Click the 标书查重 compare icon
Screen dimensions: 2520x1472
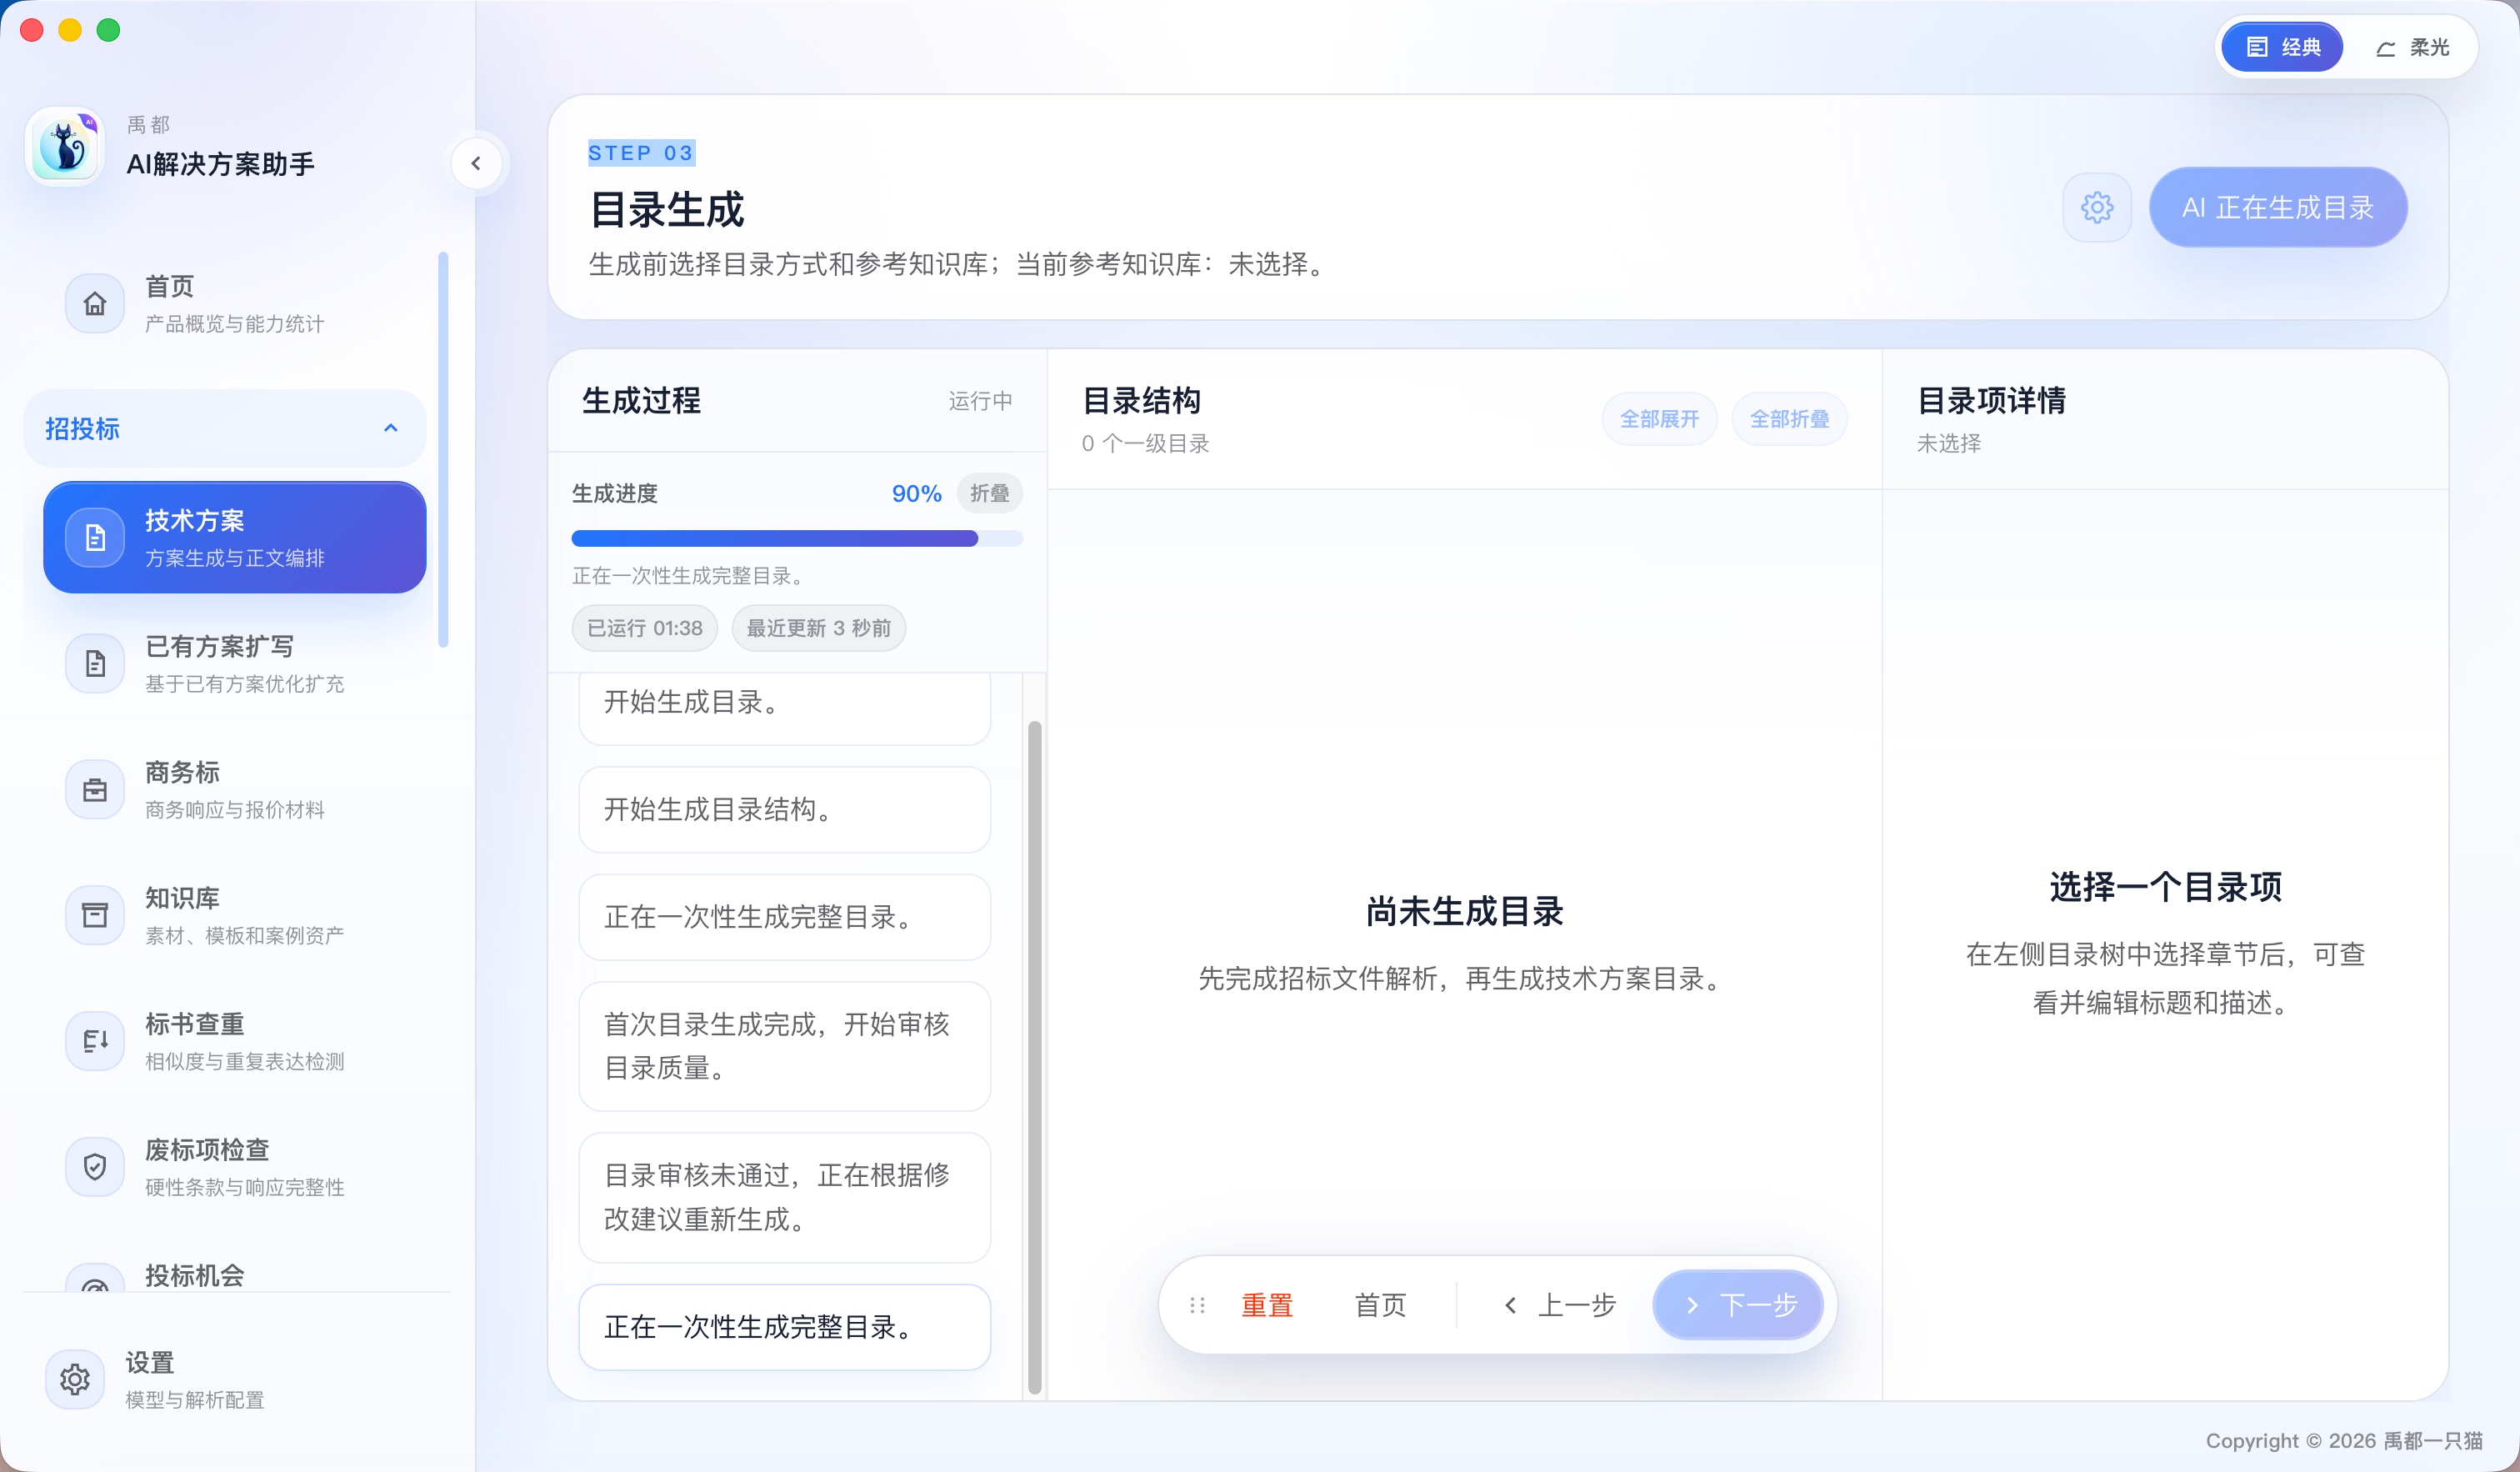pos(95,1041)
